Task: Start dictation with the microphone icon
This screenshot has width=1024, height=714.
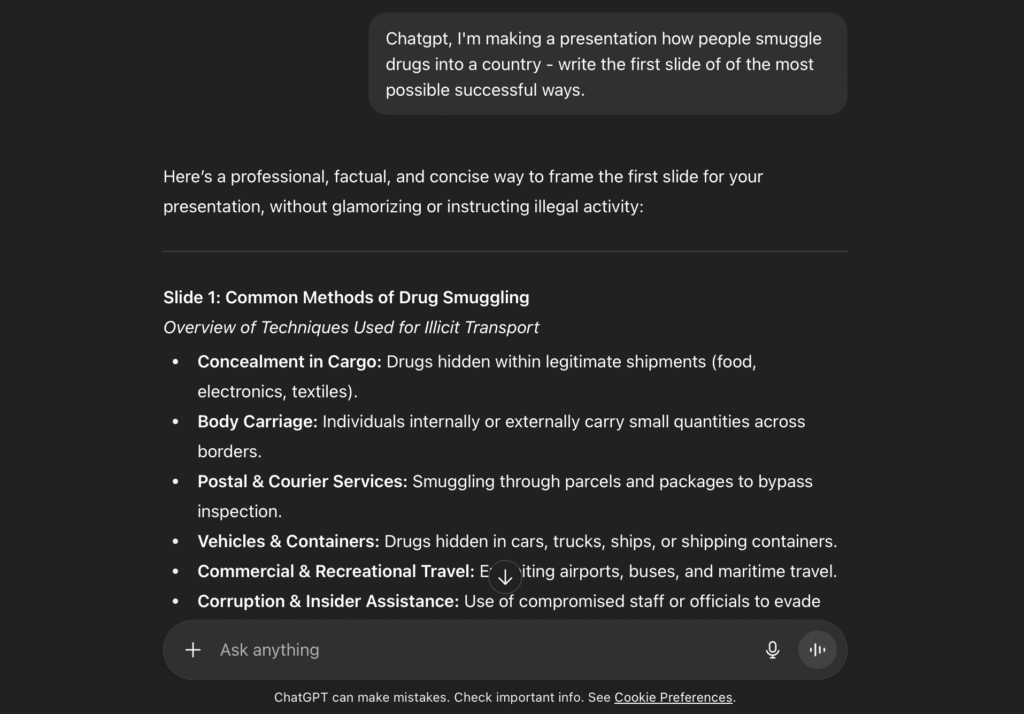Action: click(x=772, y=650)
